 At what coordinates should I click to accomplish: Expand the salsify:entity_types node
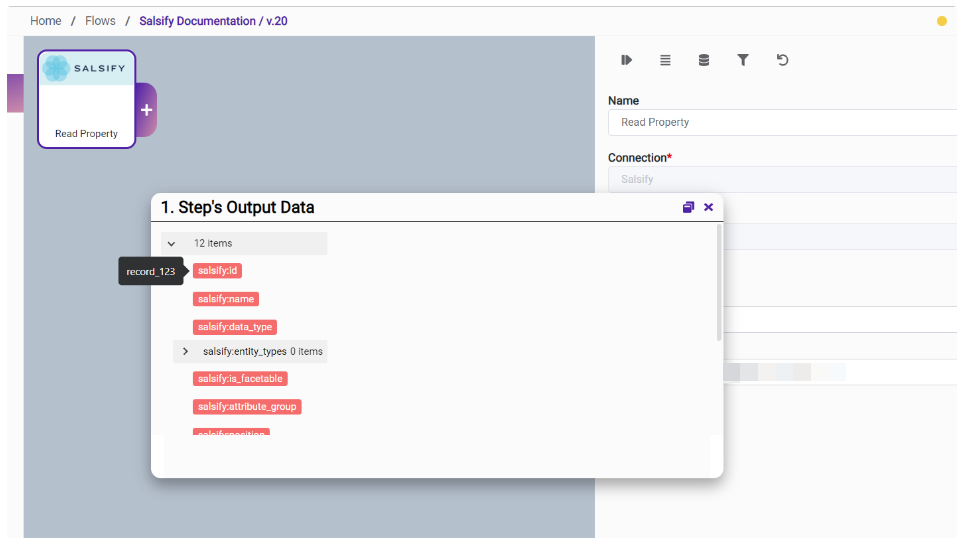(x=185, y=351)
